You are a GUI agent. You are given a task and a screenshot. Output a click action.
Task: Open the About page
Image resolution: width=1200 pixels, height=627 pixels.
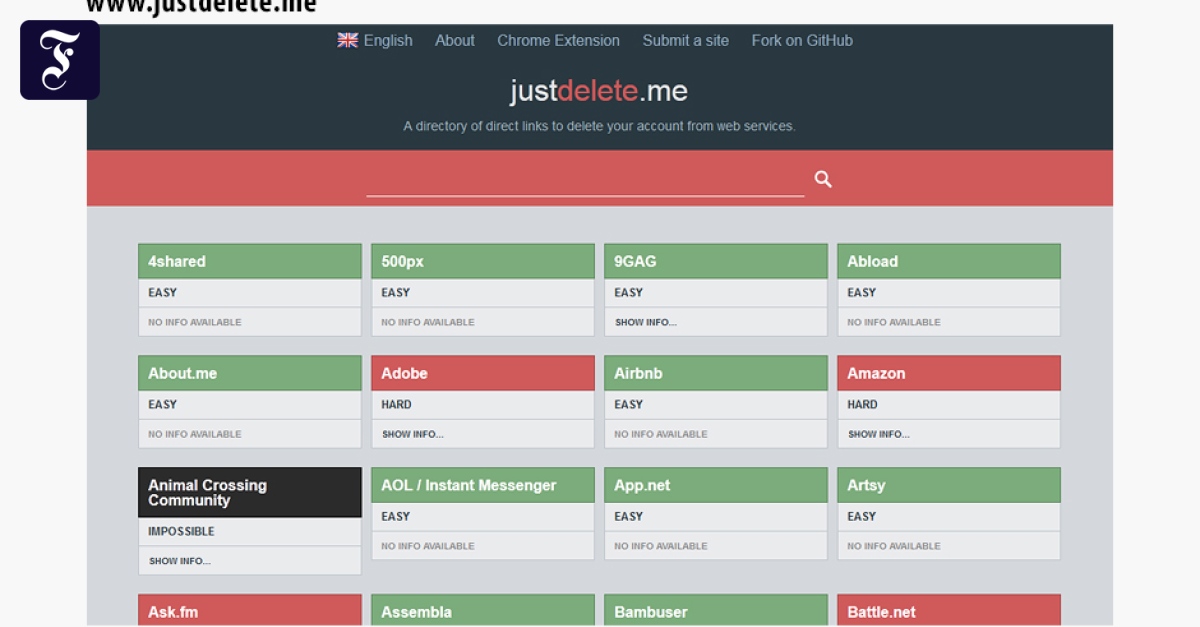tap(454, 41)
